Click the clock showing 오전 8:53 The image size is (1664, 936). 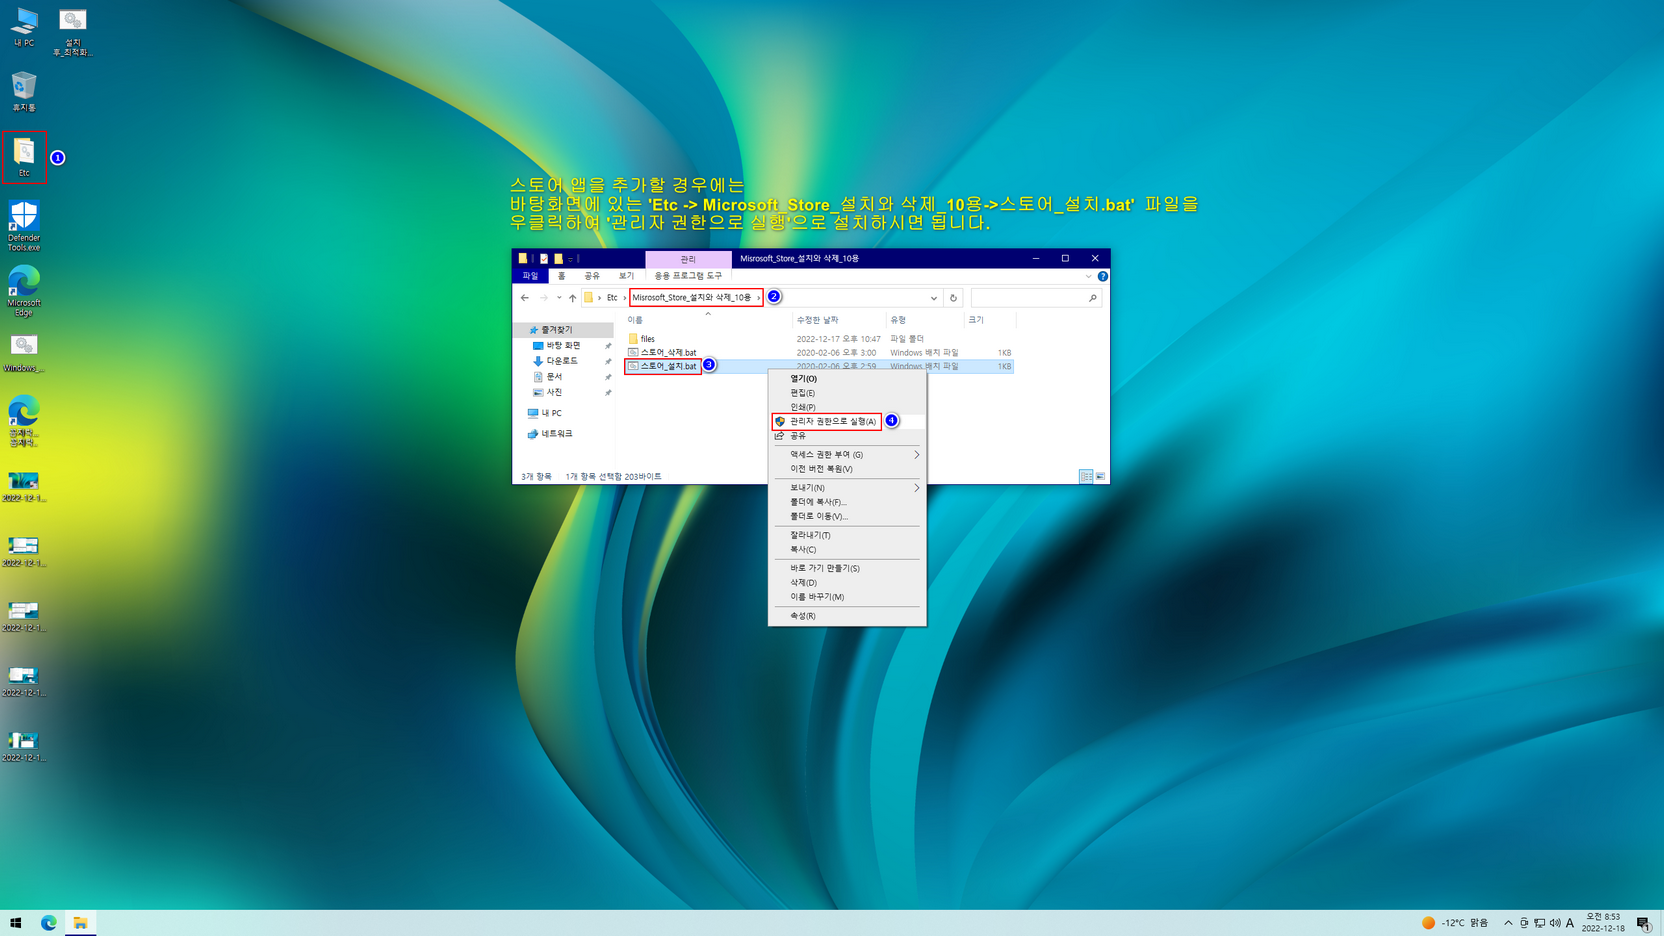(x=1603, y=922)
